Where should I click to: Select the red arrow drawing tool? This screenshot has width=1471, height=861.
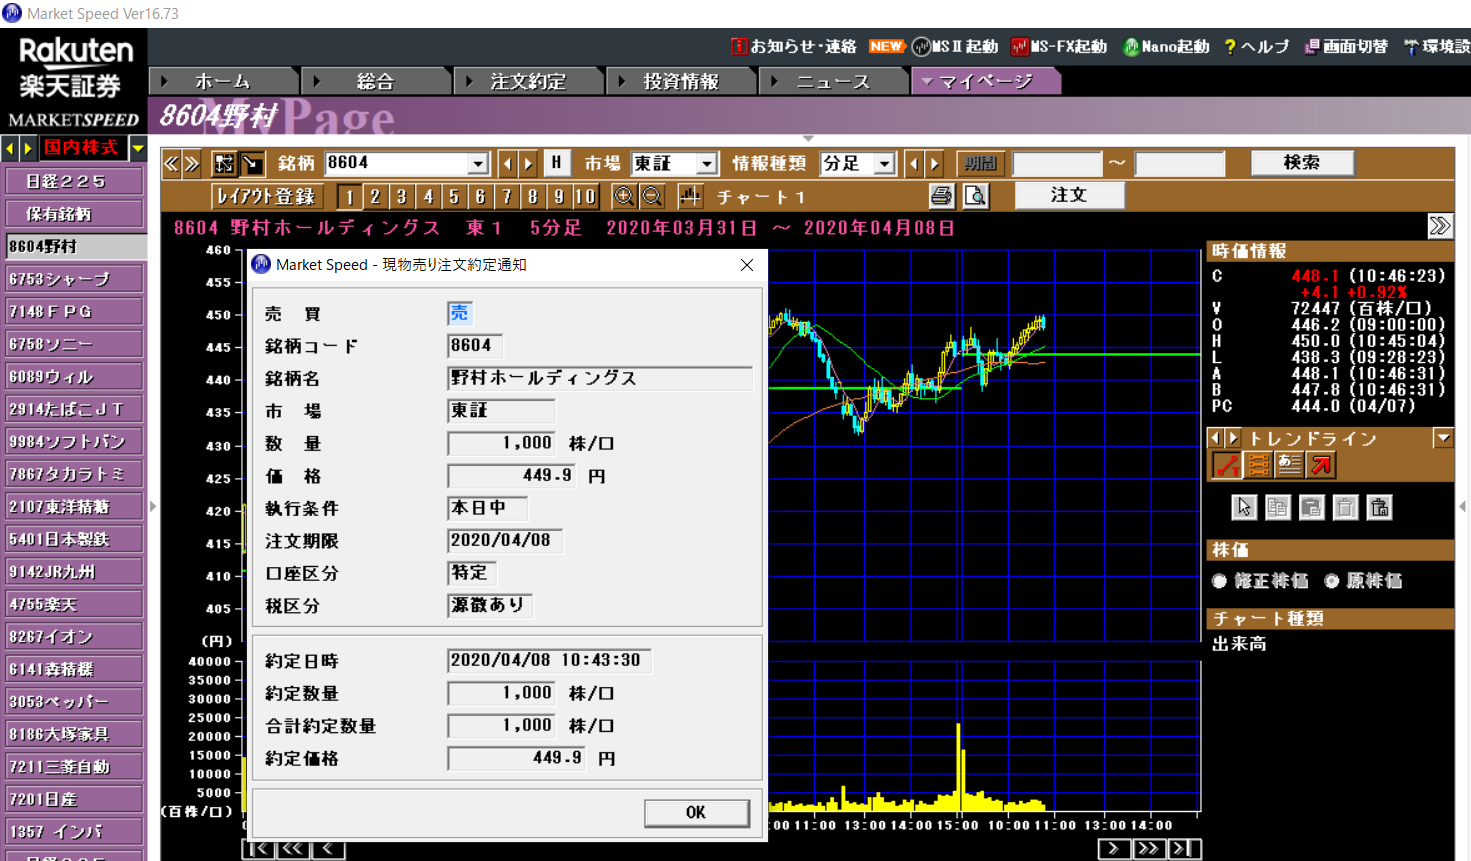(1321, 465)
